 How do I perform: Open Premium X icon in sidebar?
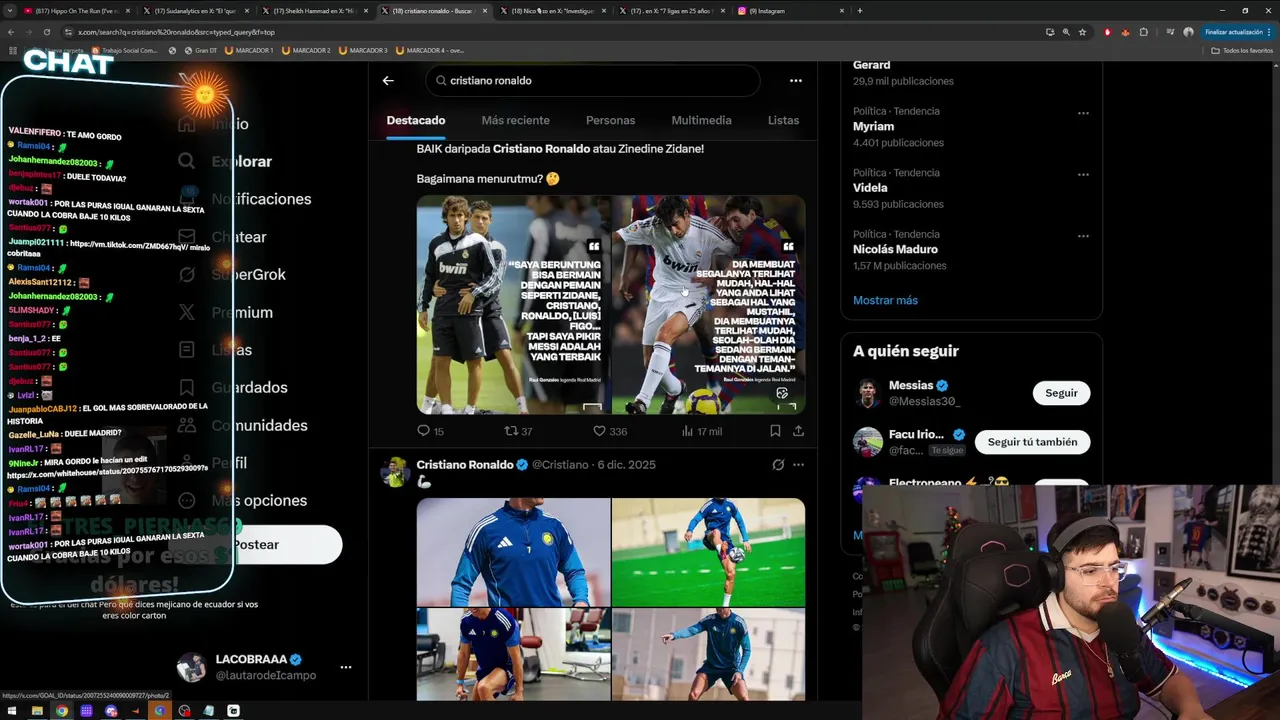coord(186,312)
